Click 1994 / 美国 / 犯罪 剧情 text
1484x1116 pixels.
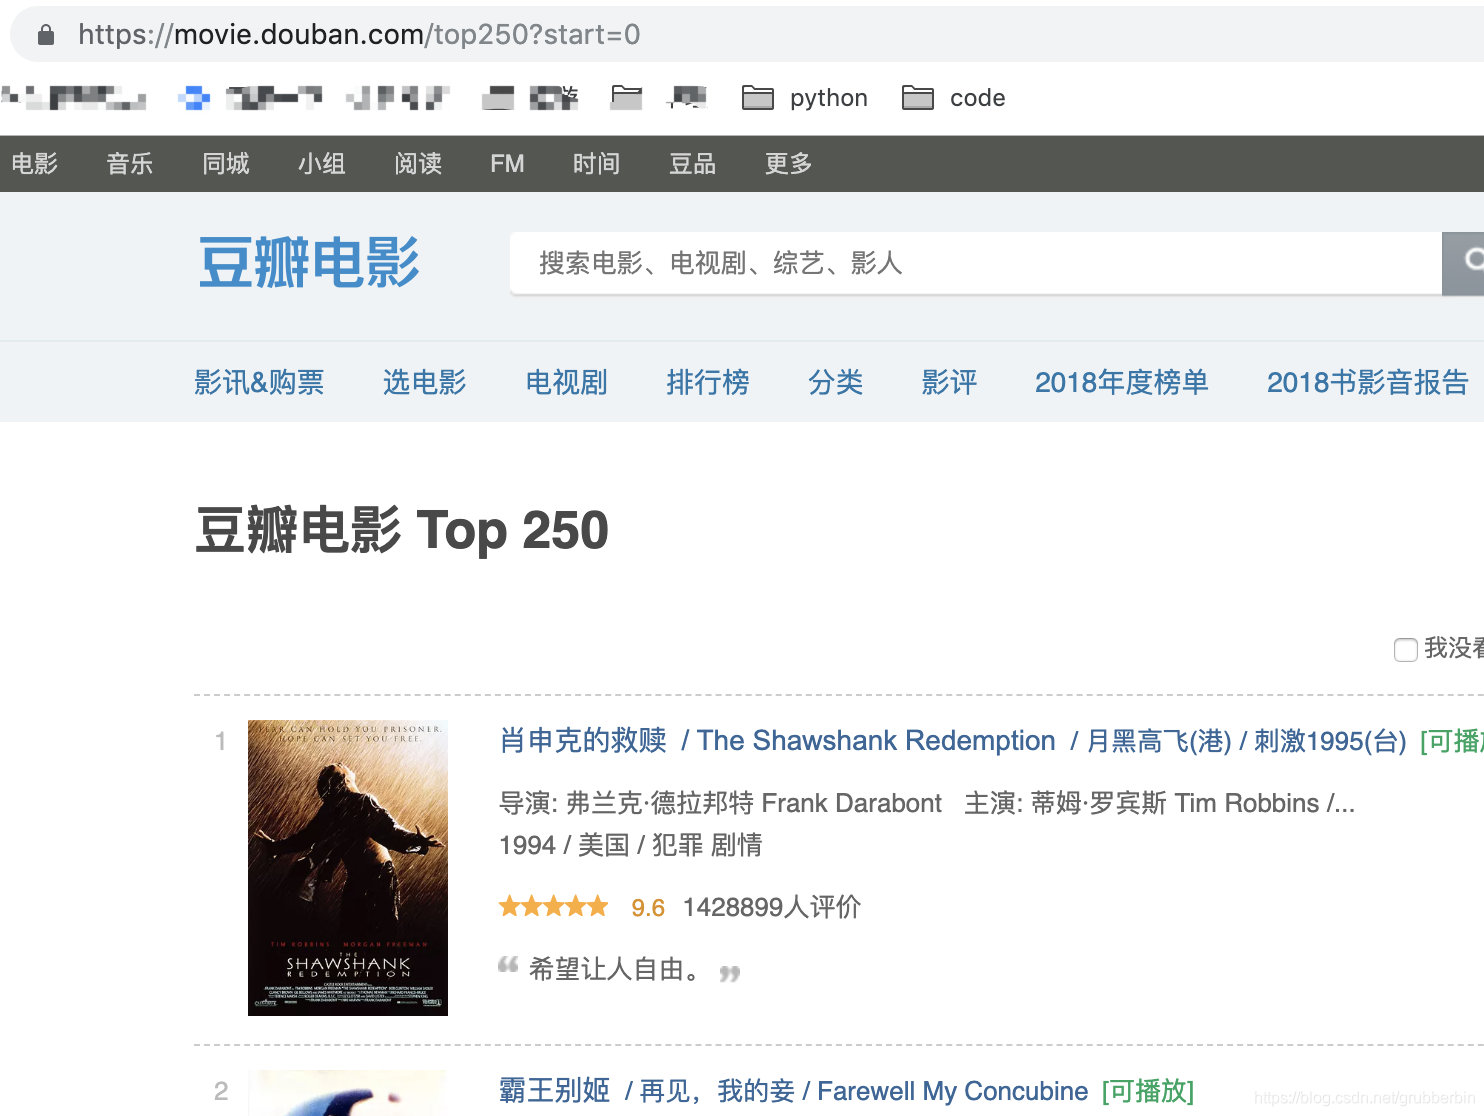[x=631, y=845]
